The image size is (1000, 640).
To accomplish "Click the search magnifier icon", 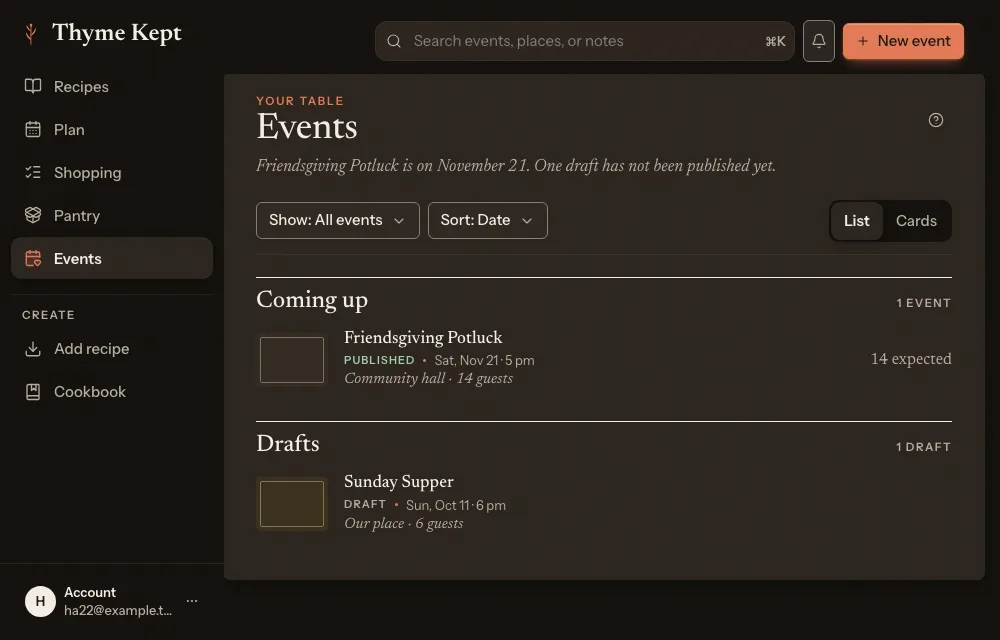I will (394, 41).
